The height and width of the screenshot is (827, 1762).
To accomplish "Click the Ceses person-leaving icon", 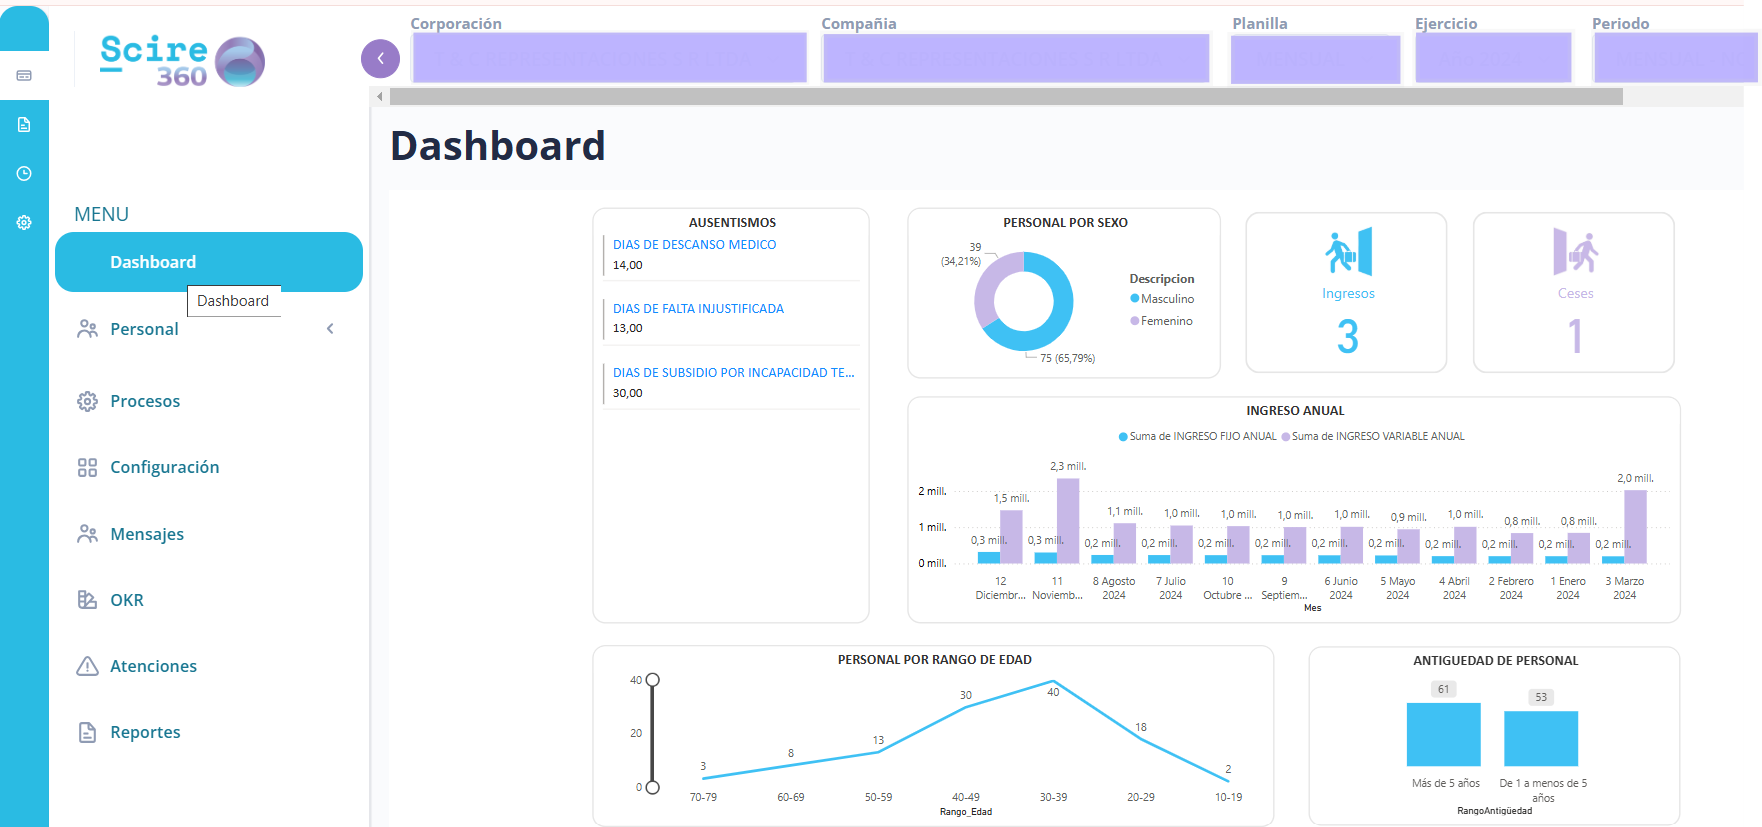I will [x=1575, y=251].
